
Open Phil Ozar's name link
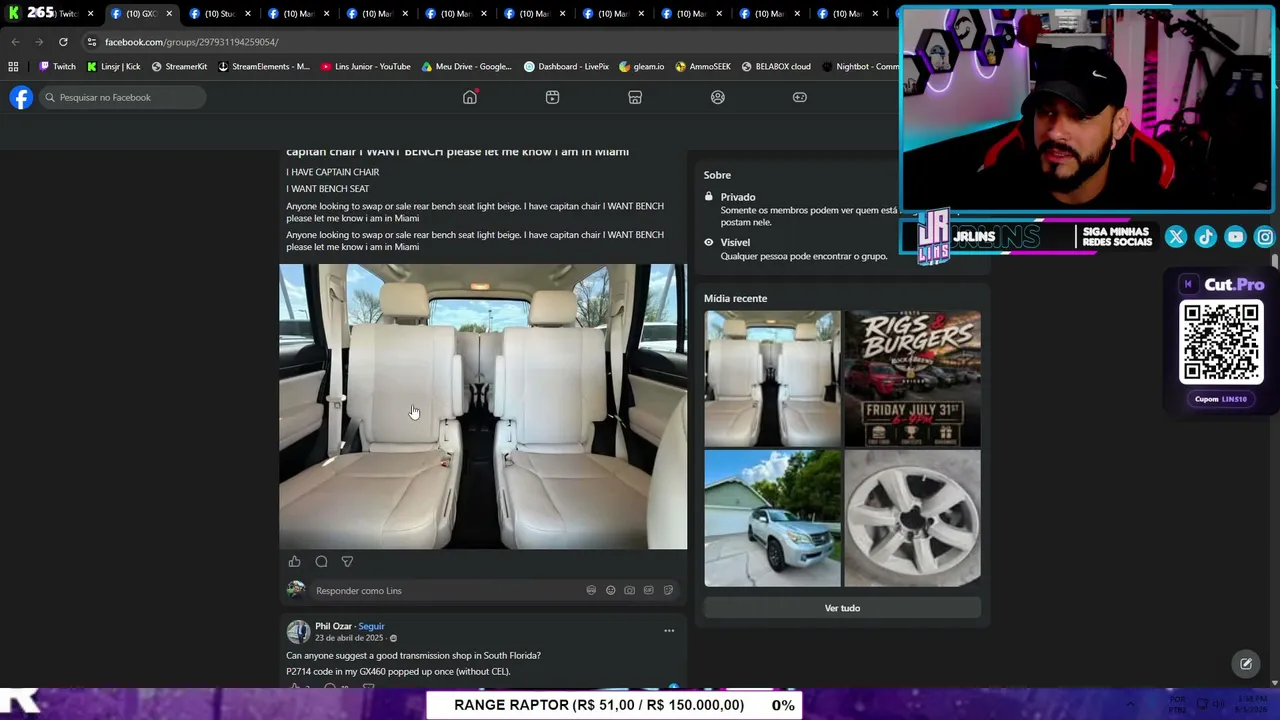(333, 626)
